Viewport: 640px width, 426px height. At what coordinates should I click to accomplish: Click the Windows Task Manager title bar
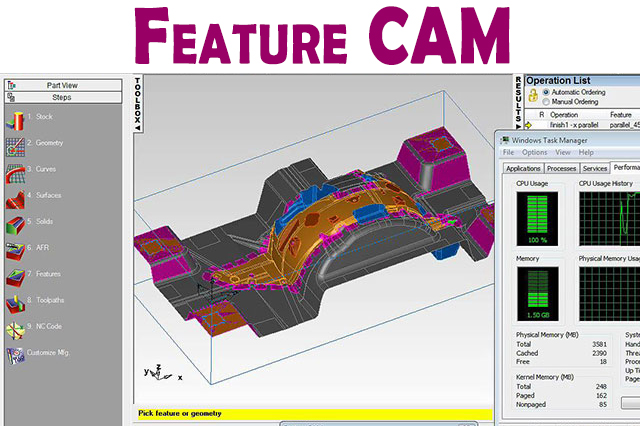[x=568, y=140]
